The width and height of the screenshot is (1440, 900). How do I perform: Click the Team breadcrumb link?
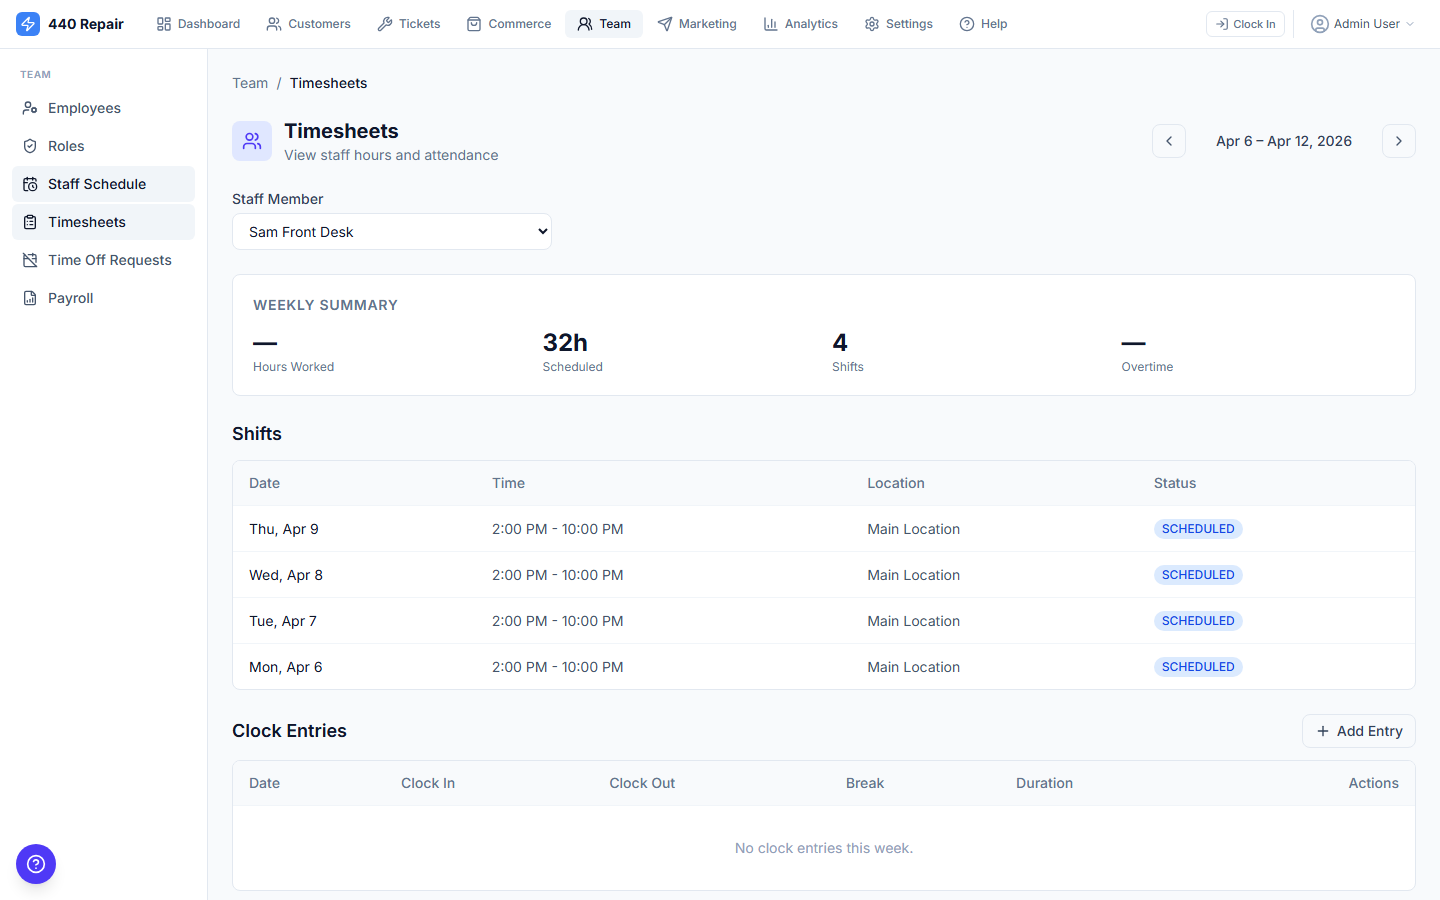(x=249, y=83)
